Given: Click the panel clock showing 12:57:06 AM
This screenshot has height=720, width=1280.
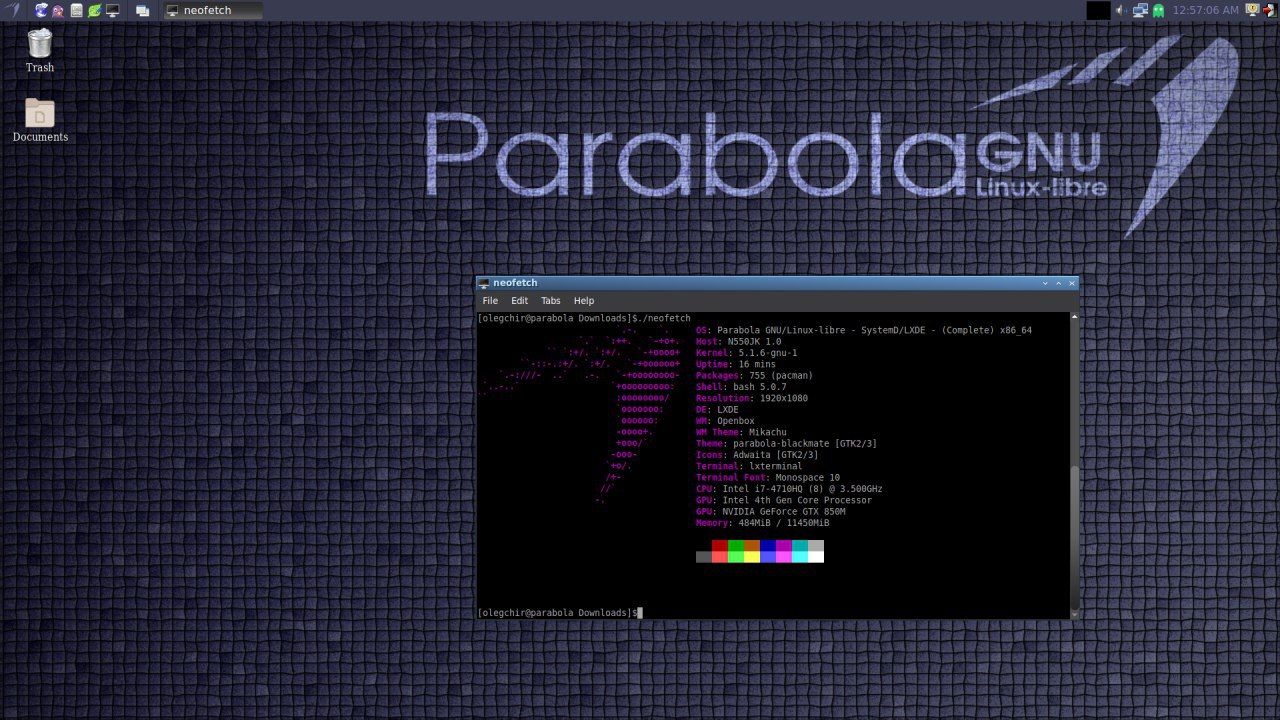Looking at the screenshot, I should point(1205,10).
